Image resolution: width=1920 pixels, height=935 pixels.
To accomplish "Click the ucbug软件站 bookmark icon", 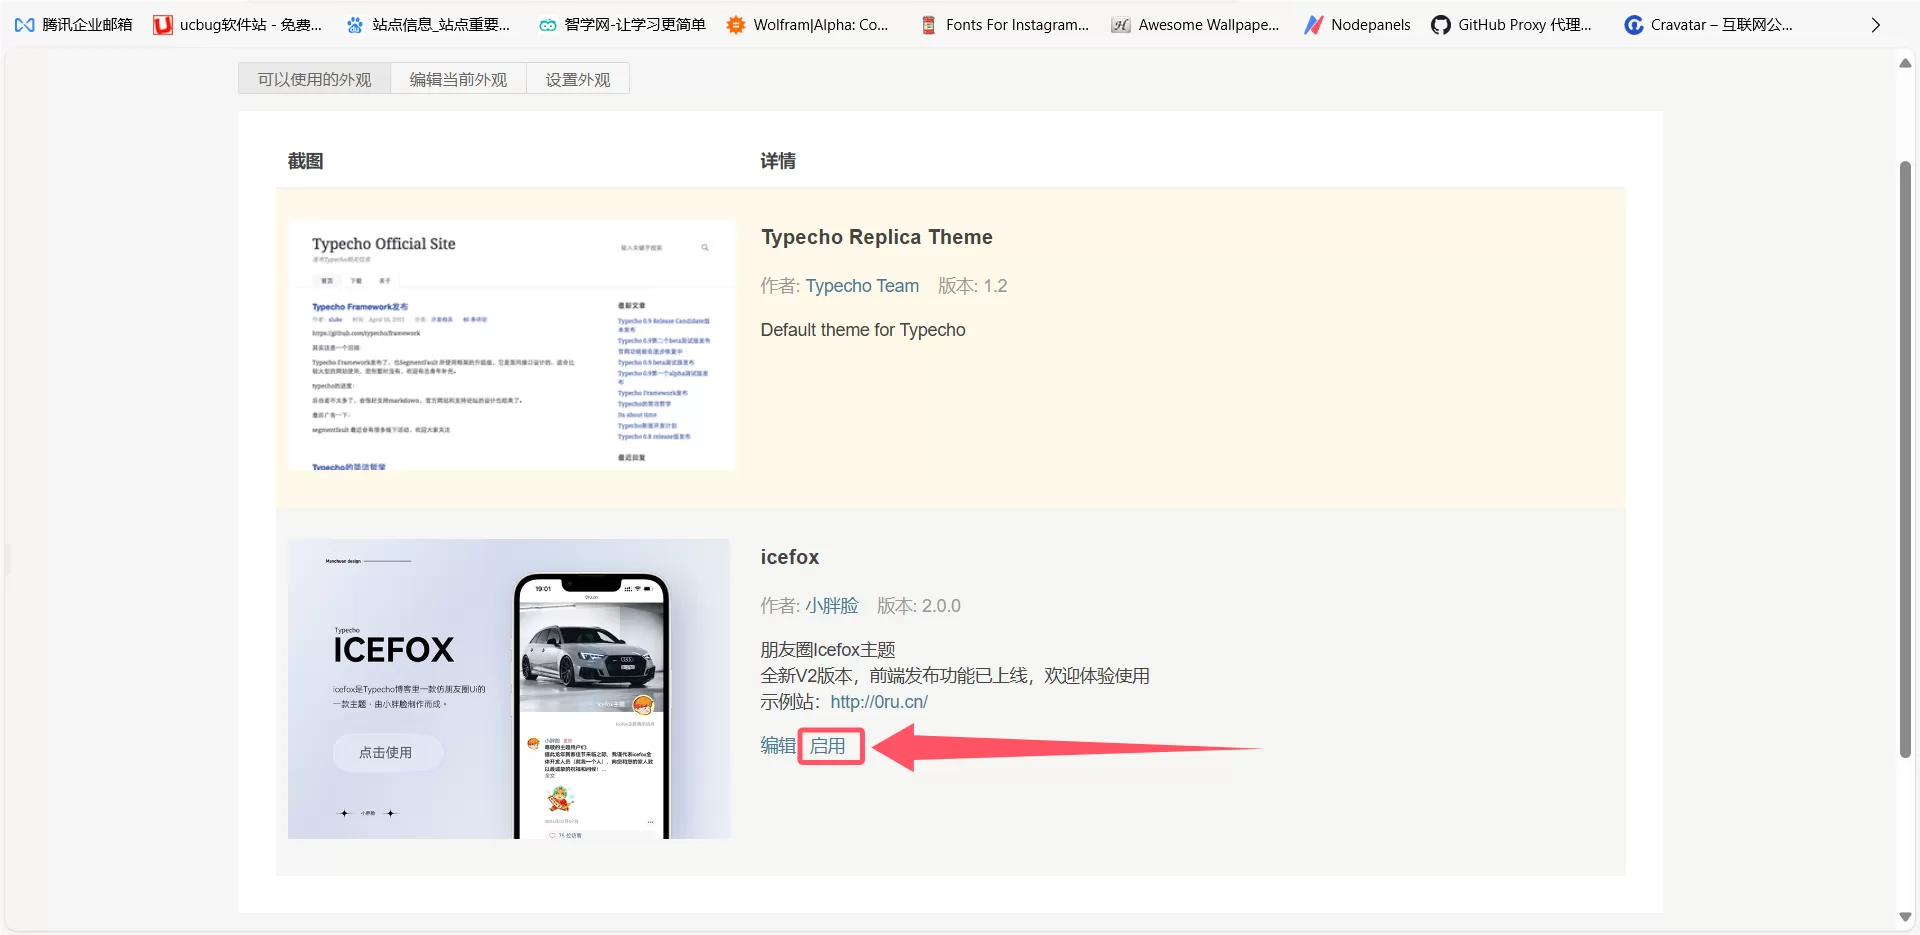I will (162, 25).
